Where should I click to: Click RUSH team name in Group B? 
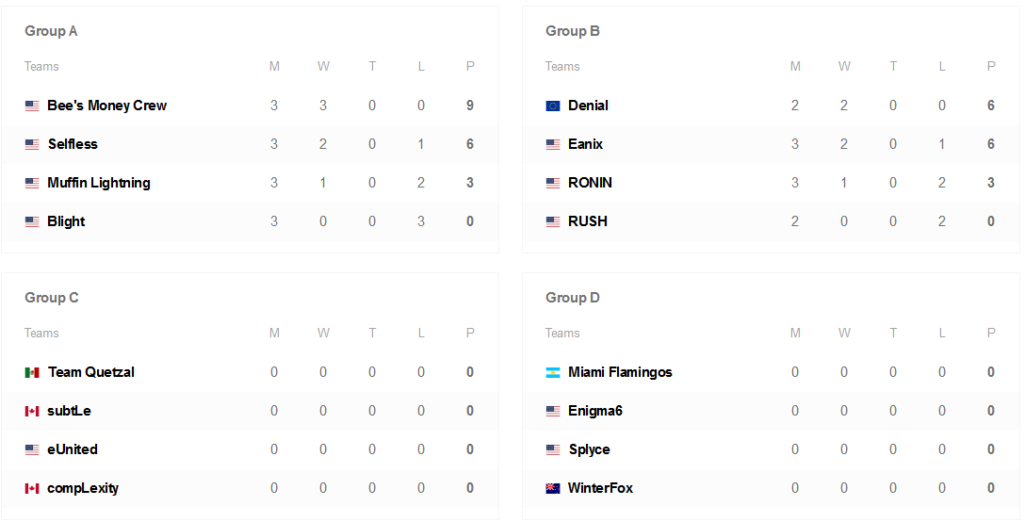point(587,222)
